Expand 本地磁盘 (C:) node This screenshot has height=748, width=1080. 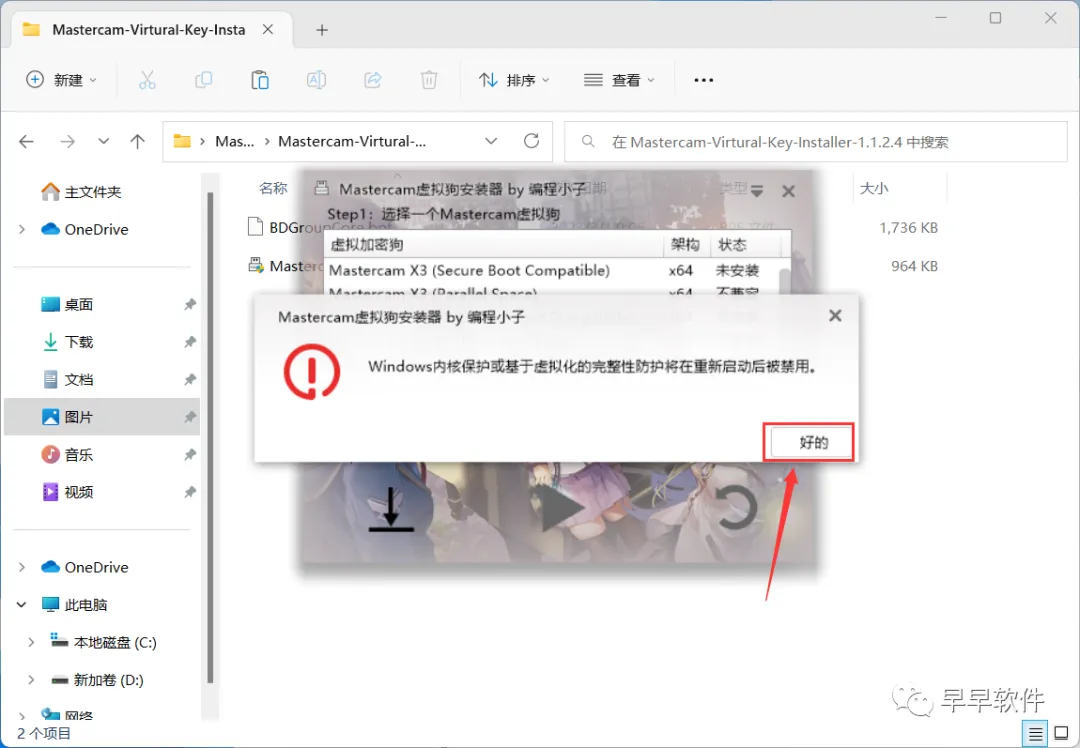31,642
